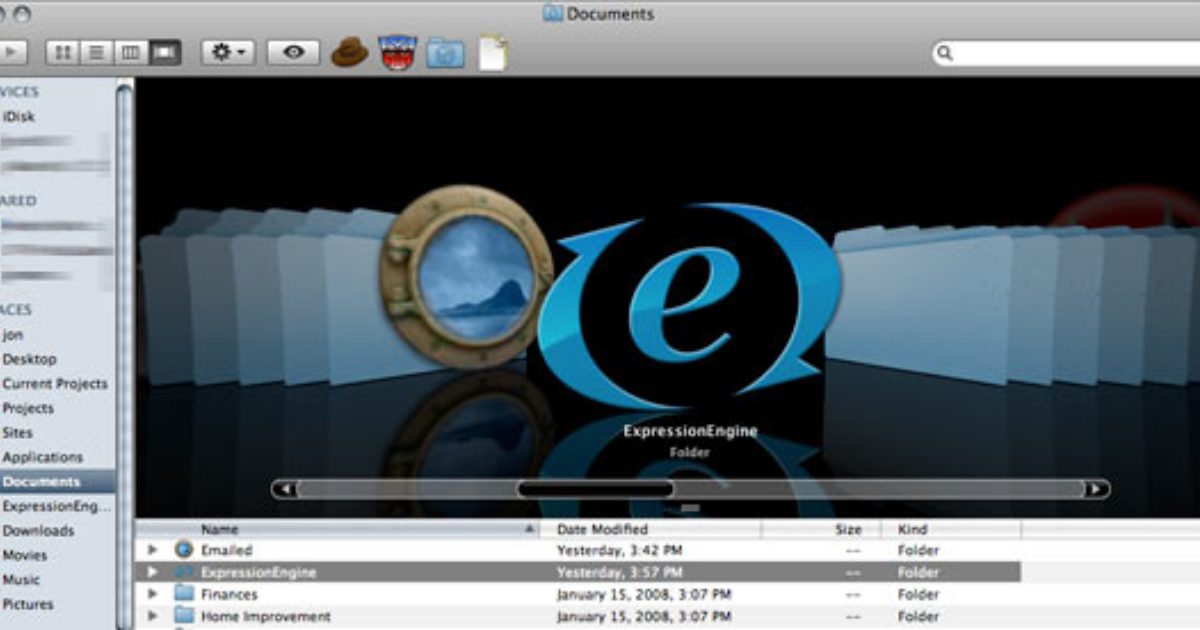
Task: Open Applications in the sidebar
Action: click(42, 457)
